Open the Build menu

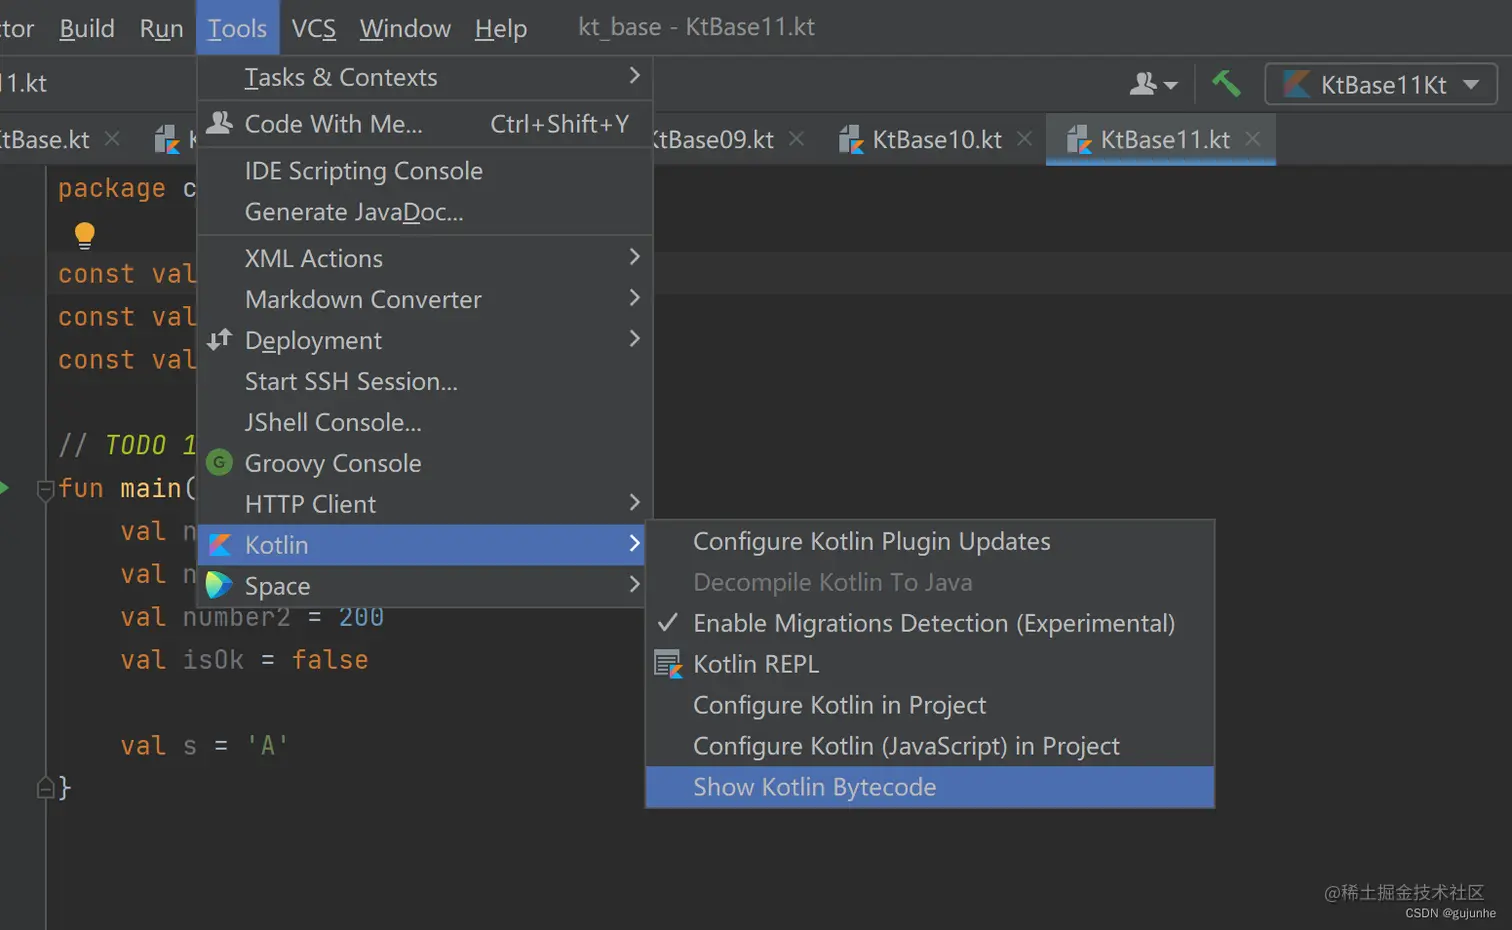click(x=87, y=28)
